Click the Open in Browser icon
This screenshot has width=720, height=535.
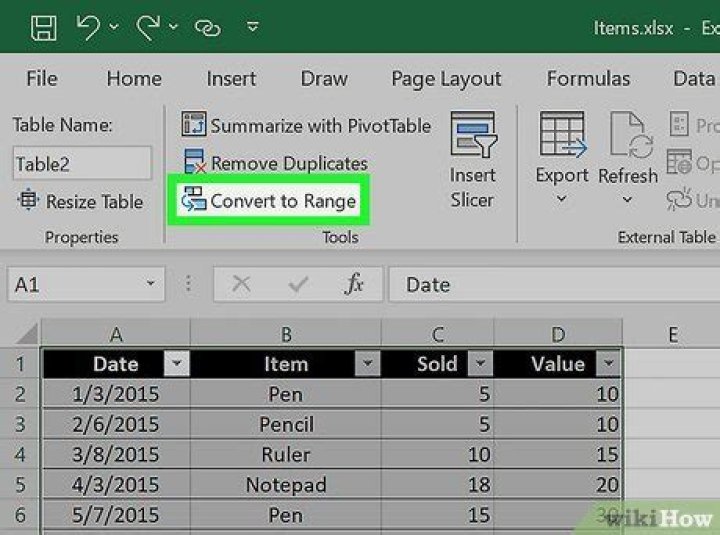[x=679, y=162]
